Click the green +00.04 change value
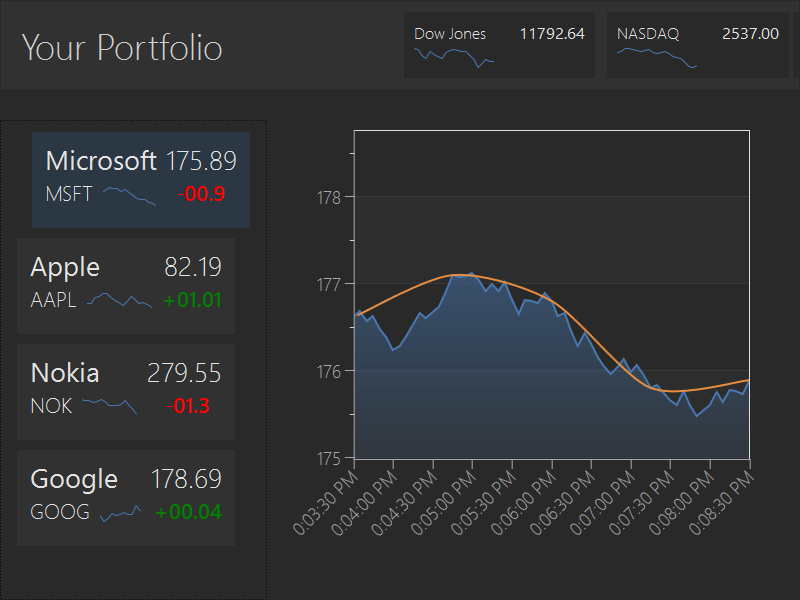Viewport: 800px width, 600px height. click(x=188, y=512)
